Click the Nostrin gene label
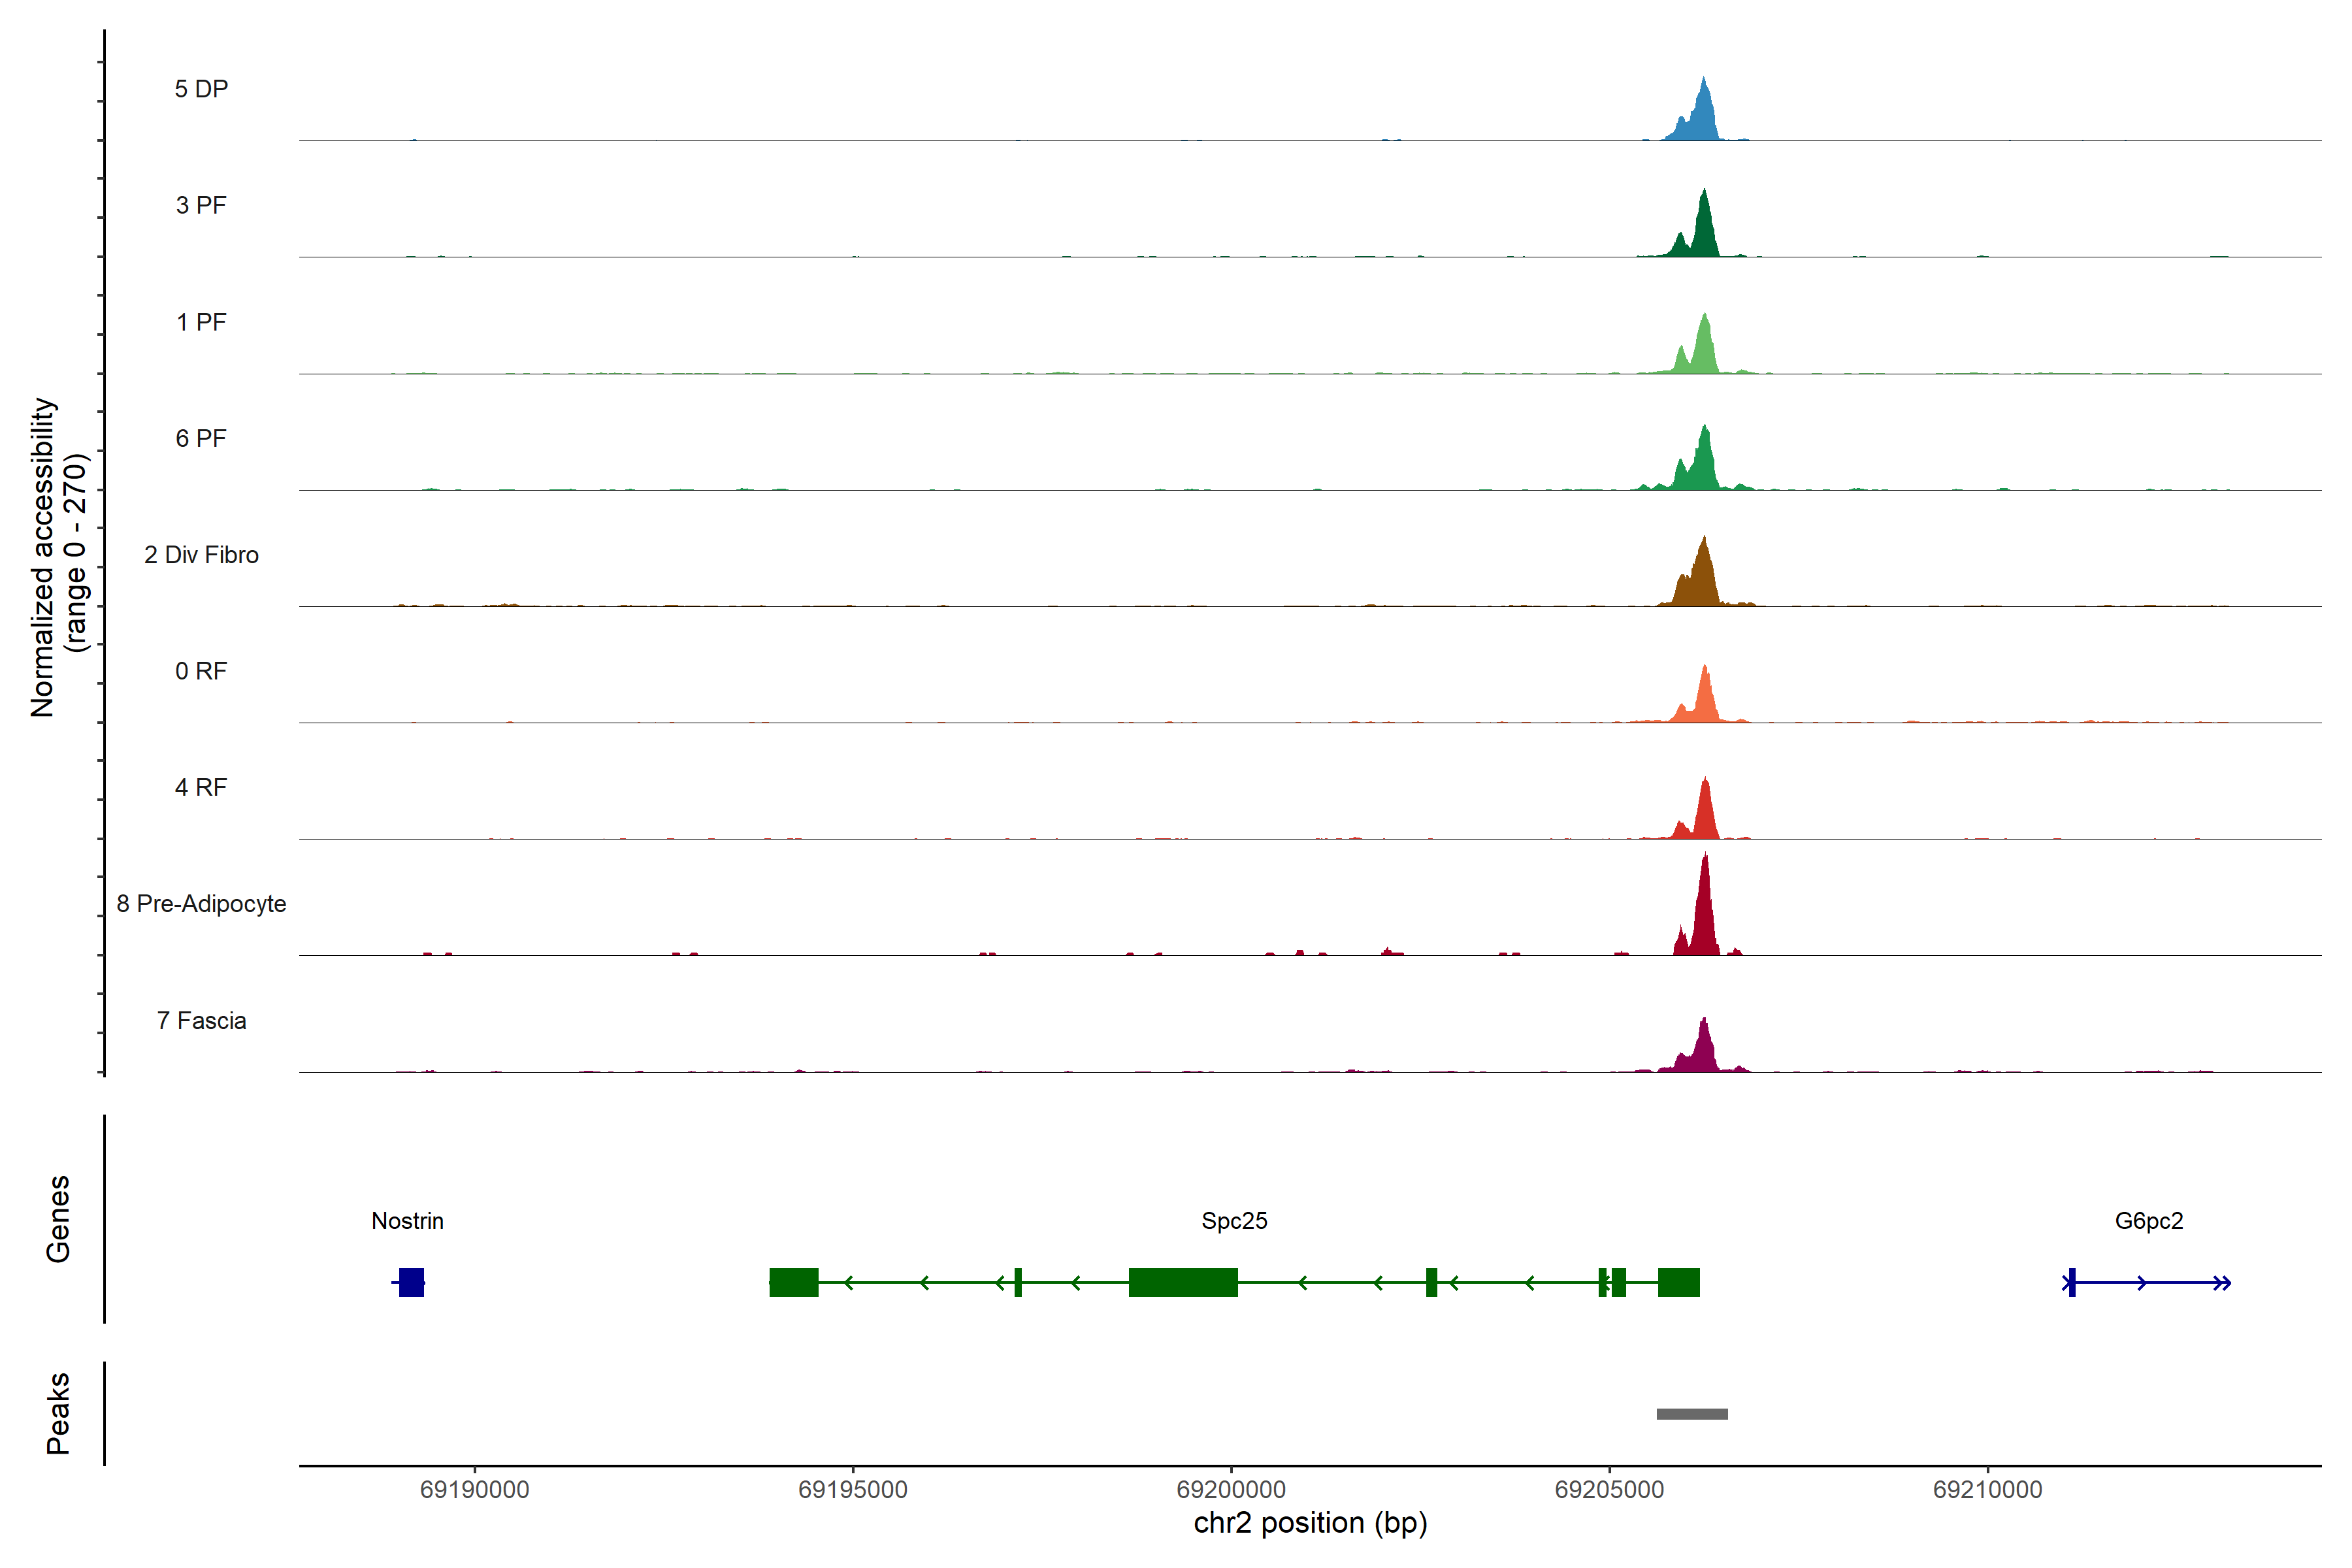The image size is (2352, 1568). point(407,1221)
